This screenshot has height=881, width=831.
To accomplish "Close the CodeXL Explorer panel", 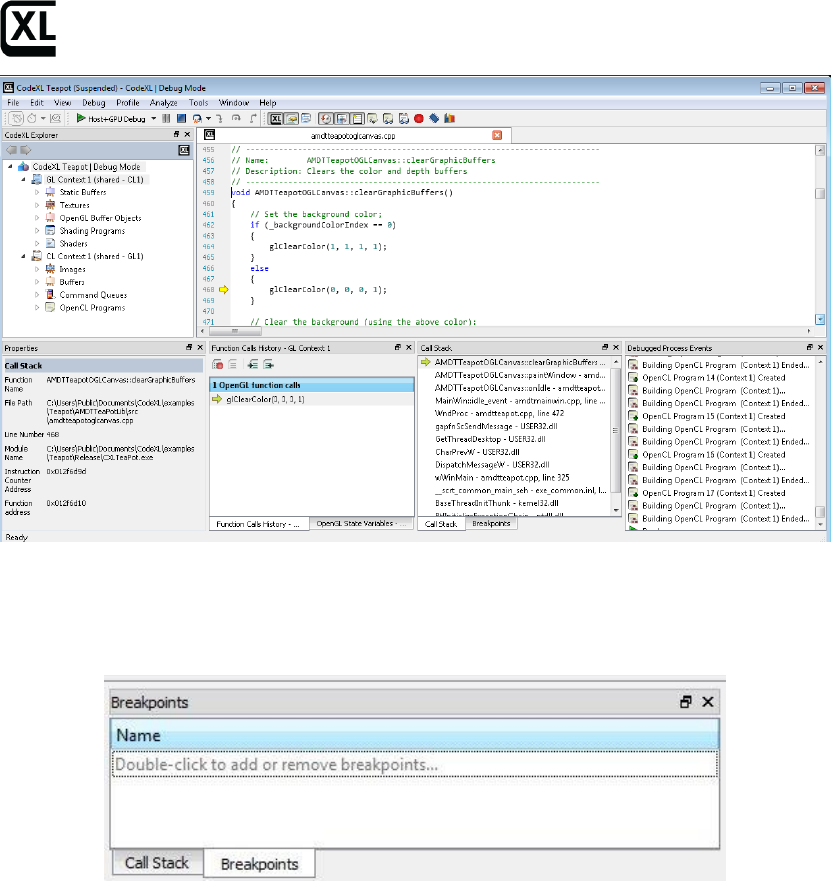I will [x=187, y=134].
